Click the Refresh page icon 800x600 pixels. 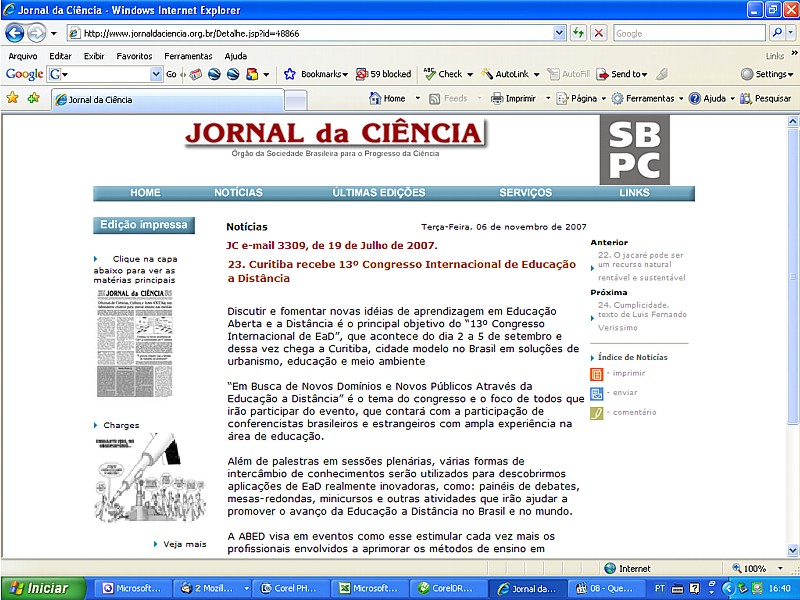coord(578,33)
